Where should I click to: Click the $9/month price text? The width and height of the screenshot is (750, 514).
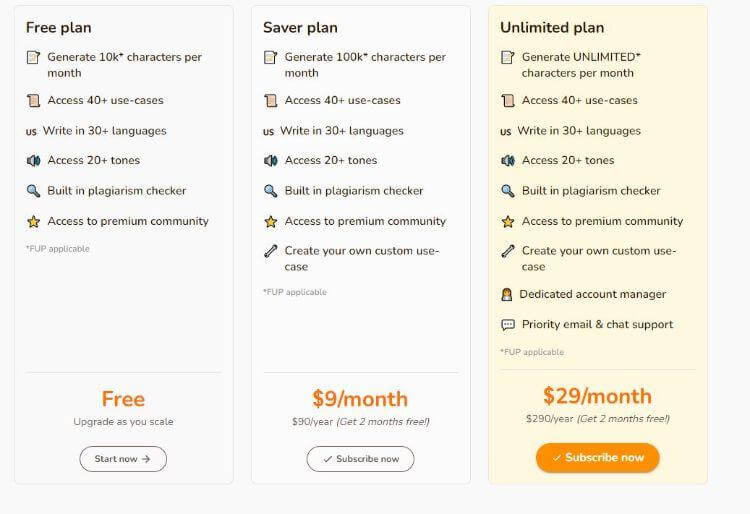[360, 398]
